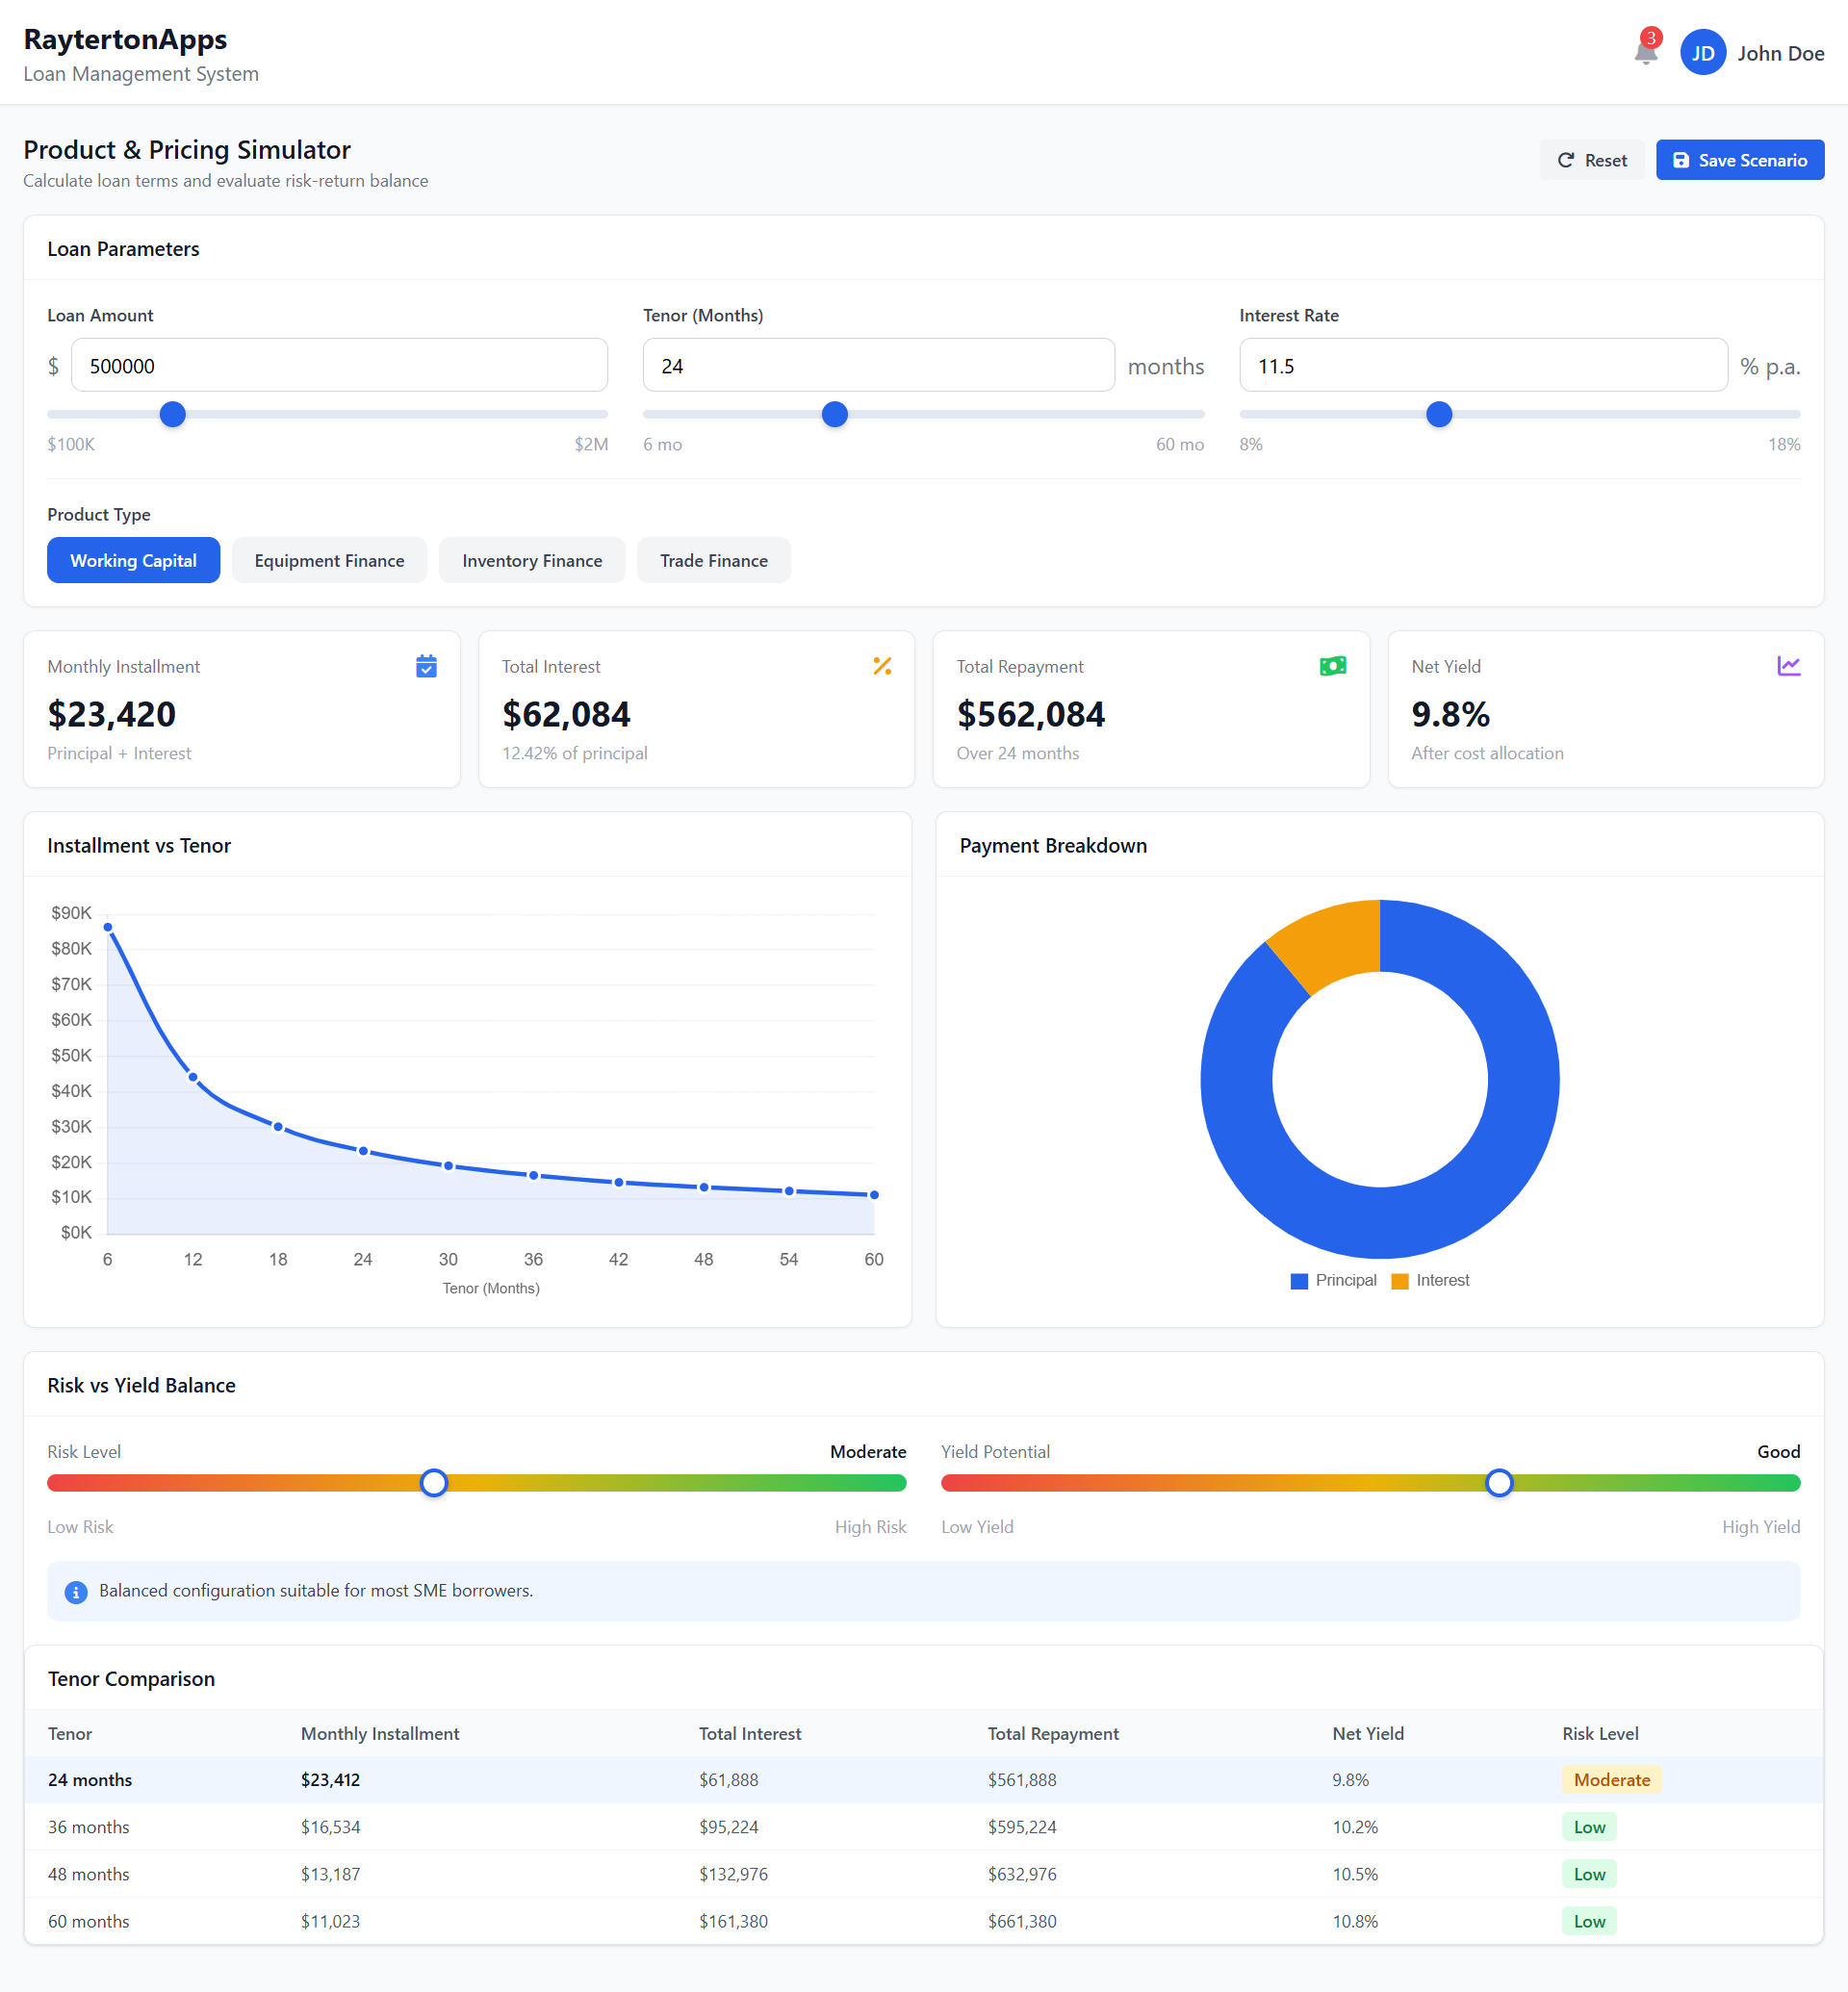The width and height of the screenshot is (1848, 1992).
Task: Click the JD user avatar
Action: click(1703, 52)
